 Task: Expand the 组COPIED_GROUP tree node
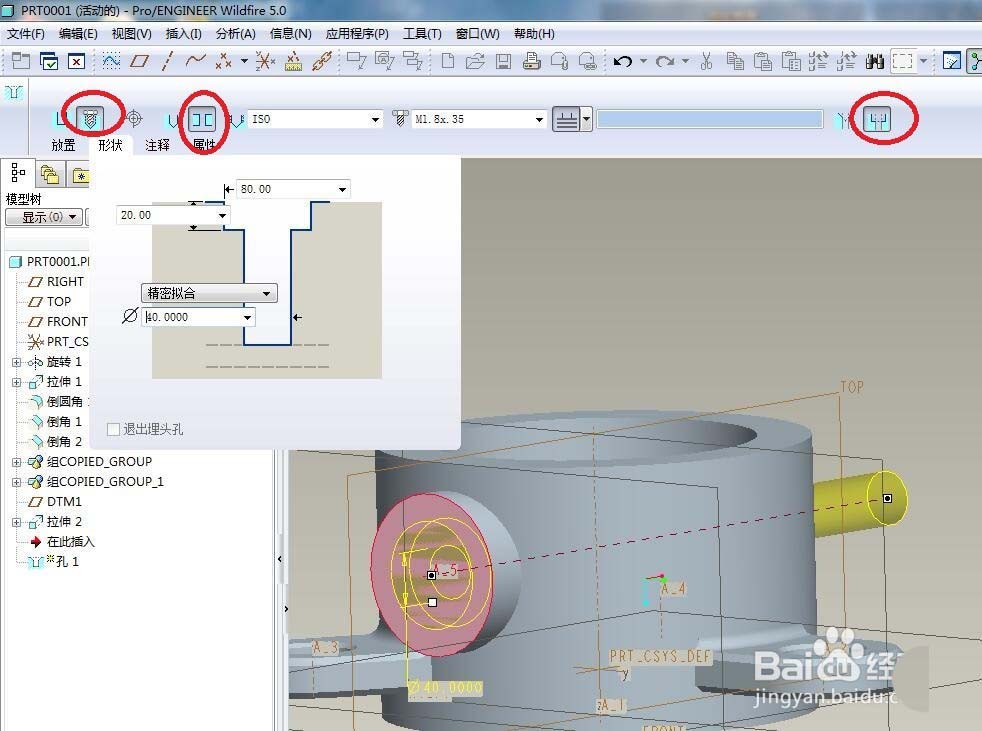[16, 462]
